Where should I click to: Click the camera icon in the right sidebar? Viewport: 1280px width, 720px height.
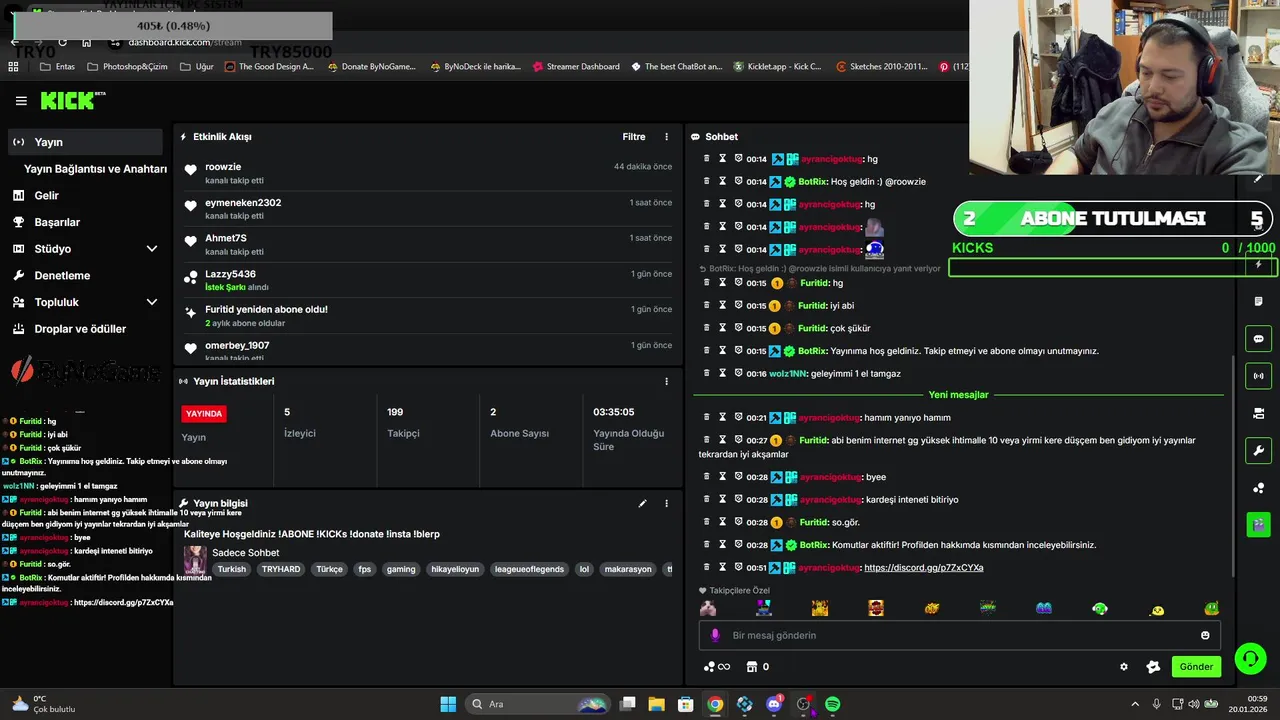point(1258,413)
